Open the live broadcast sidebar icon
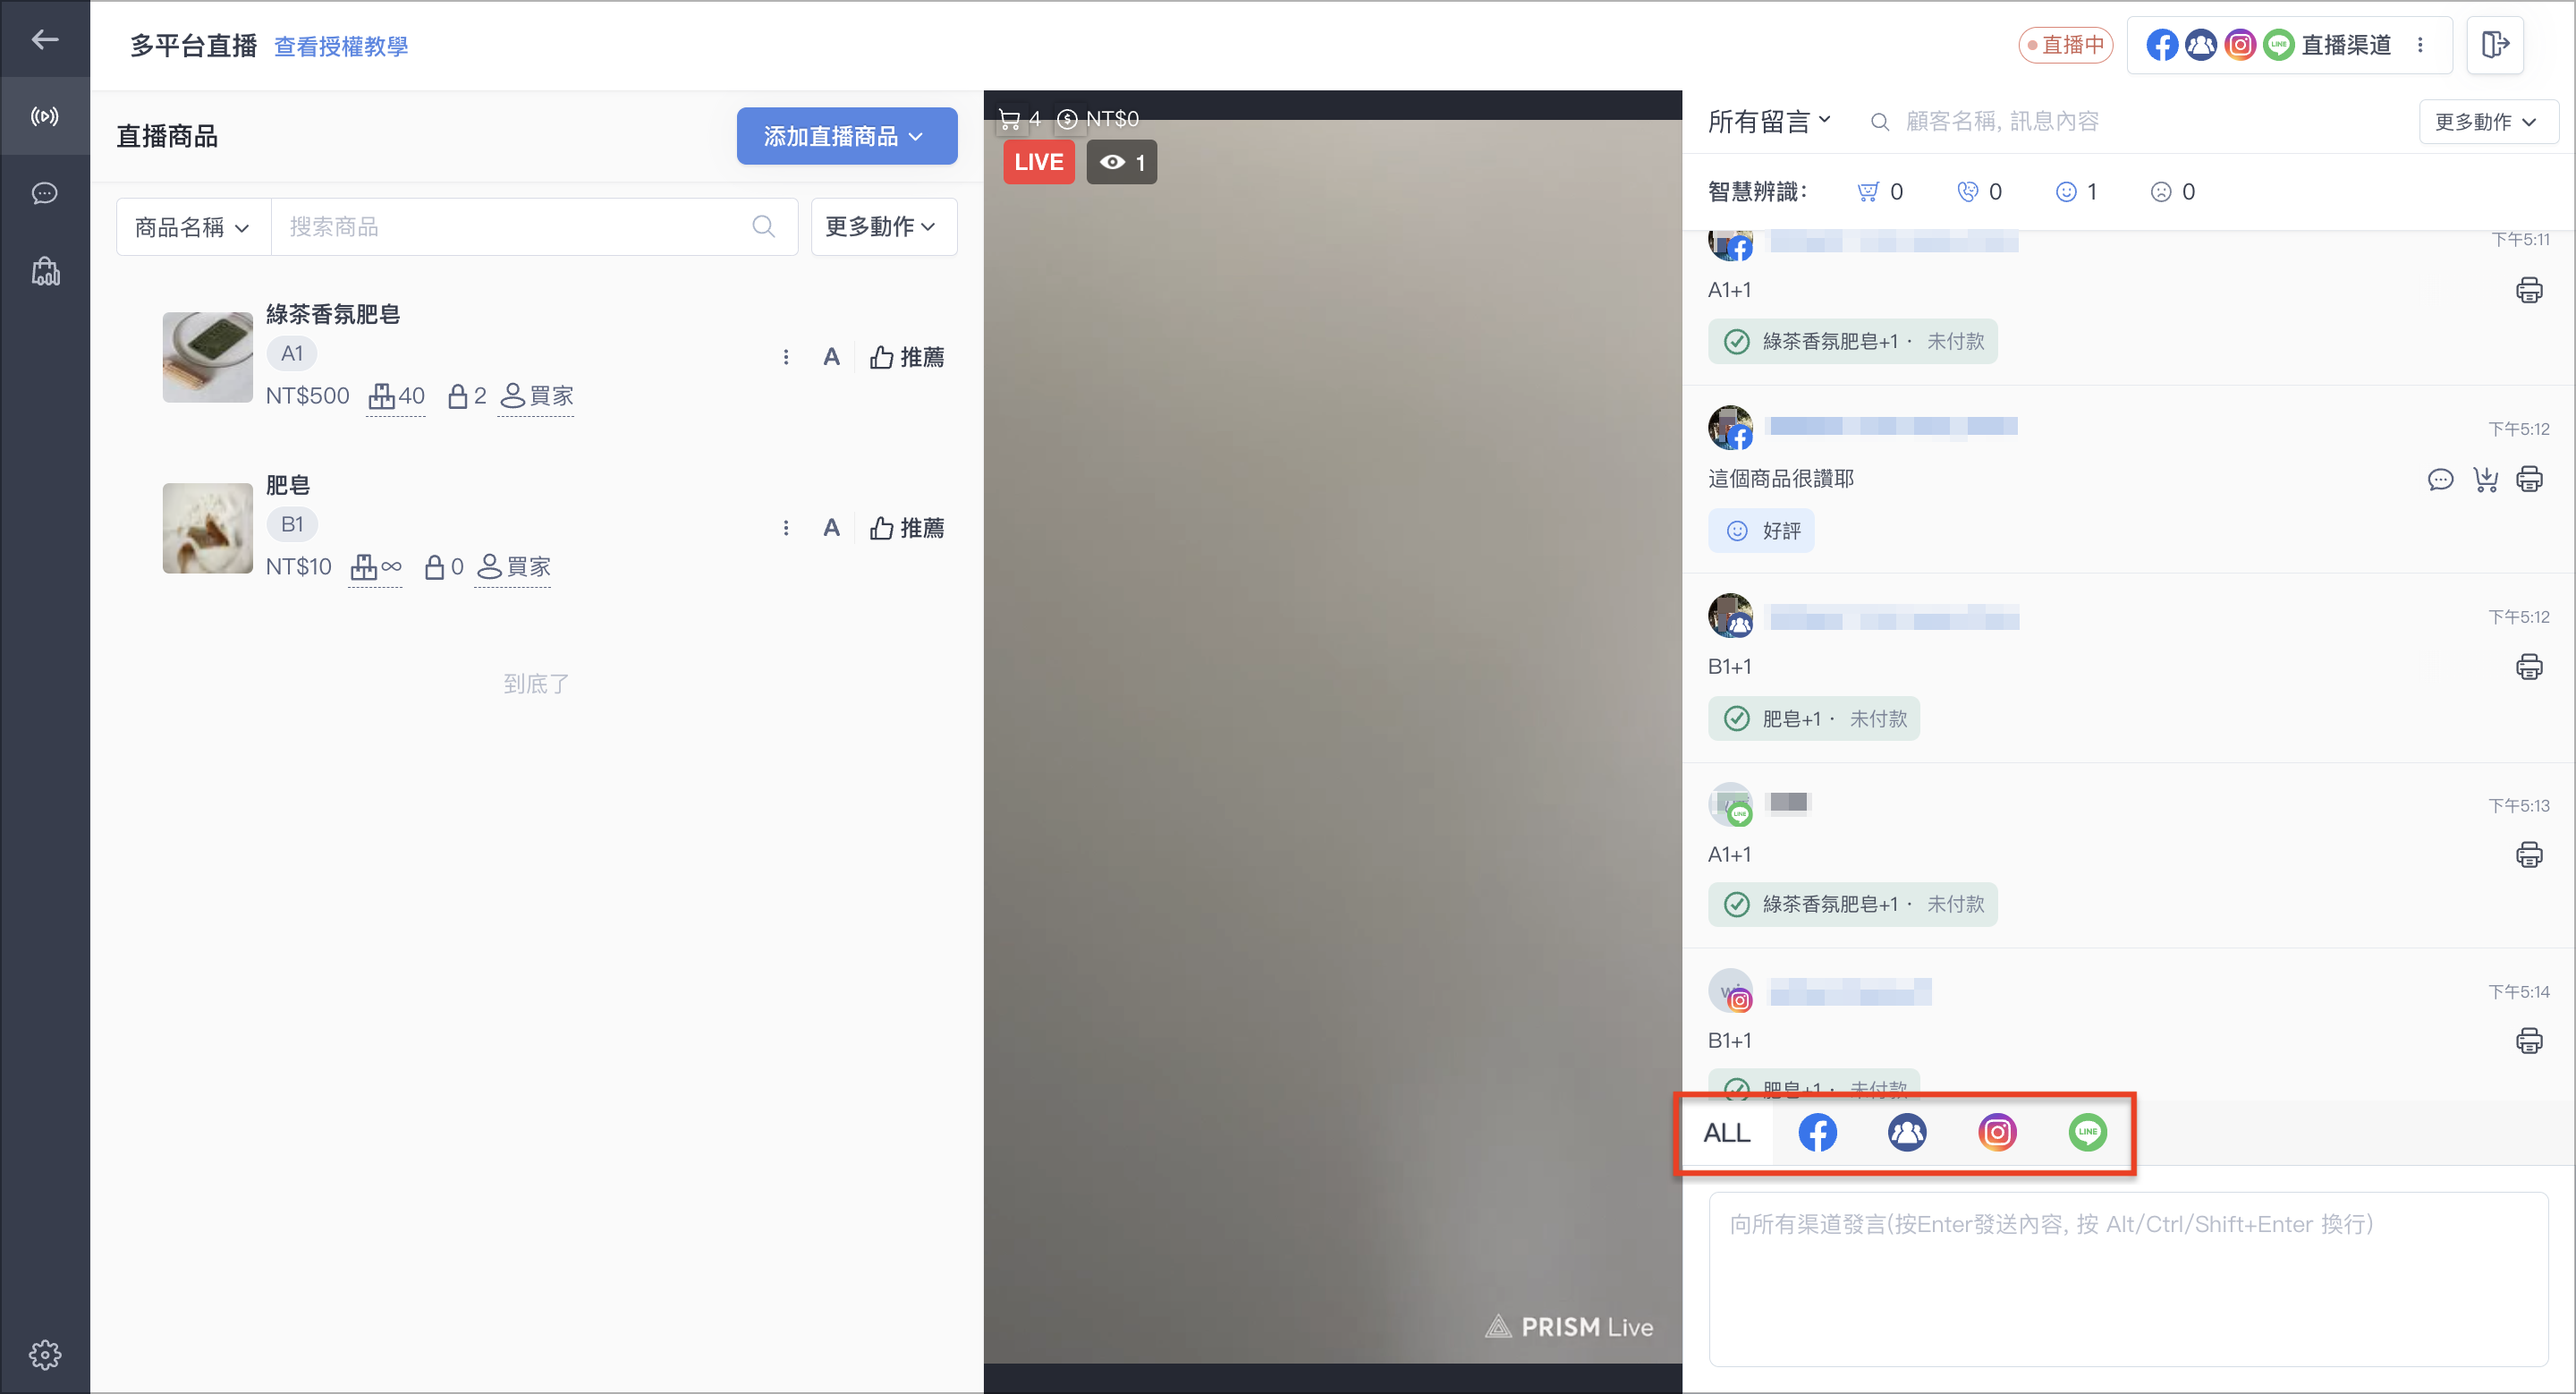 coord(44,117)
